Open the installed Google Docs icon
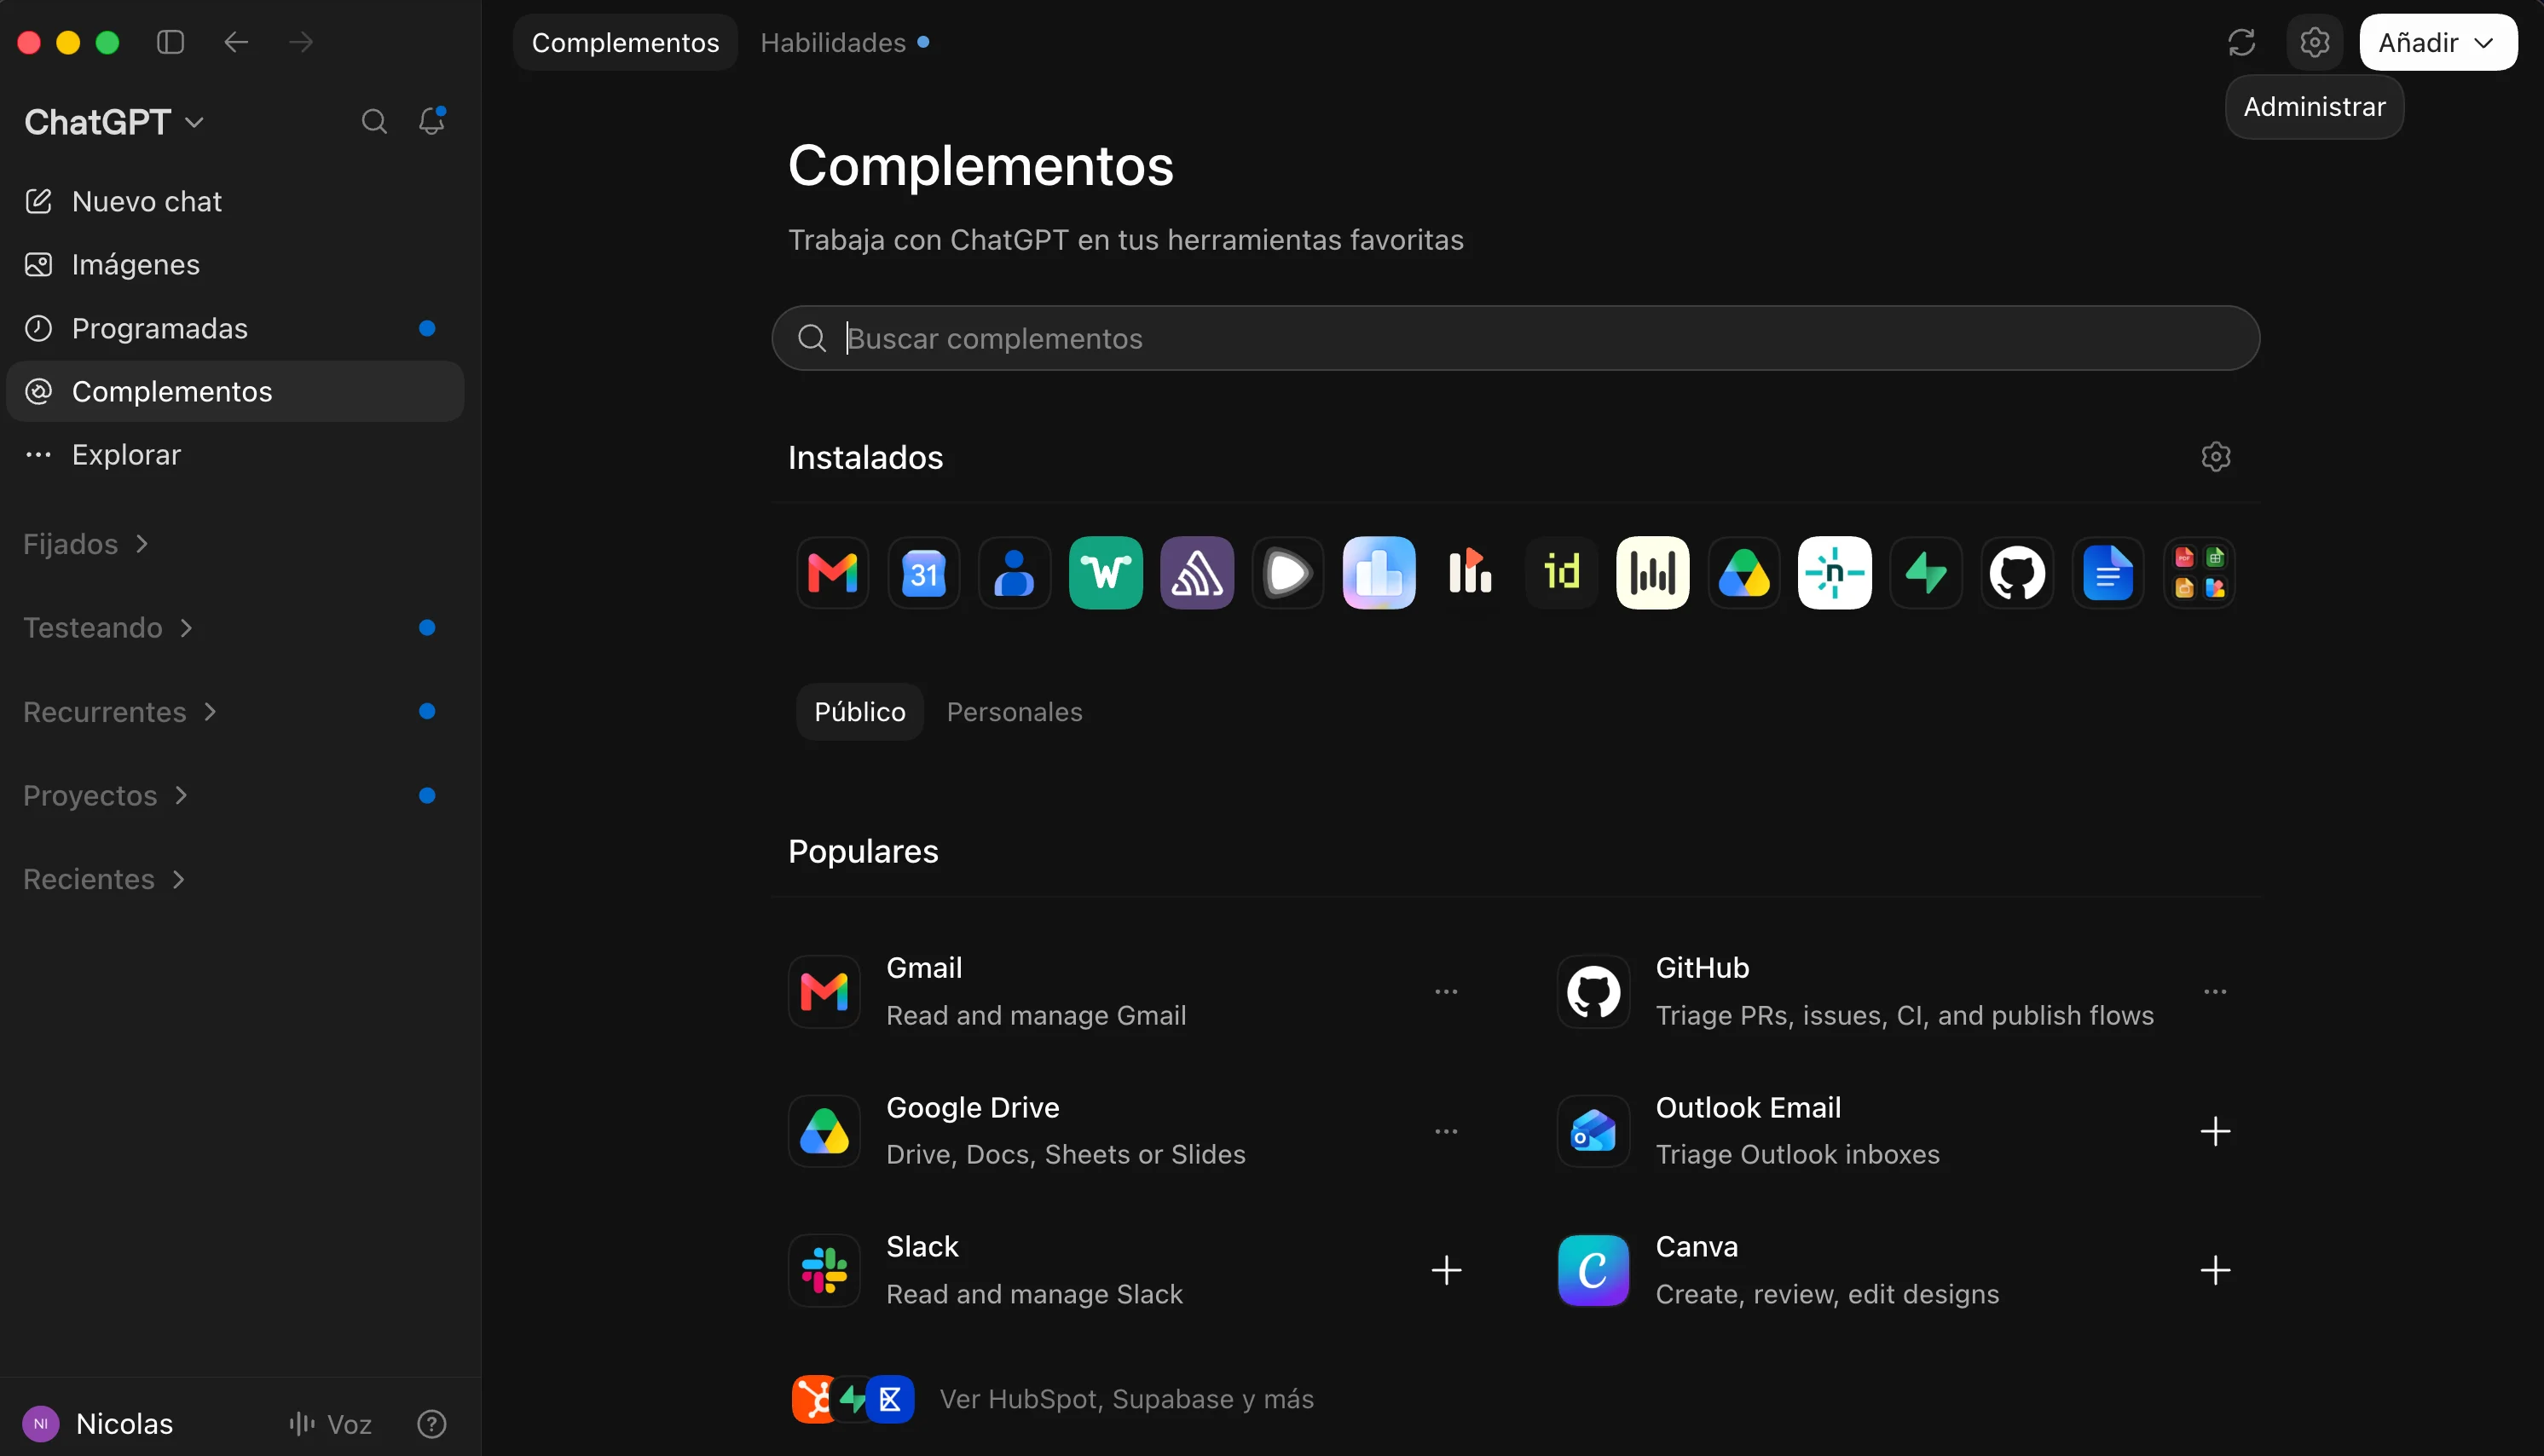 coord(2108,573)
